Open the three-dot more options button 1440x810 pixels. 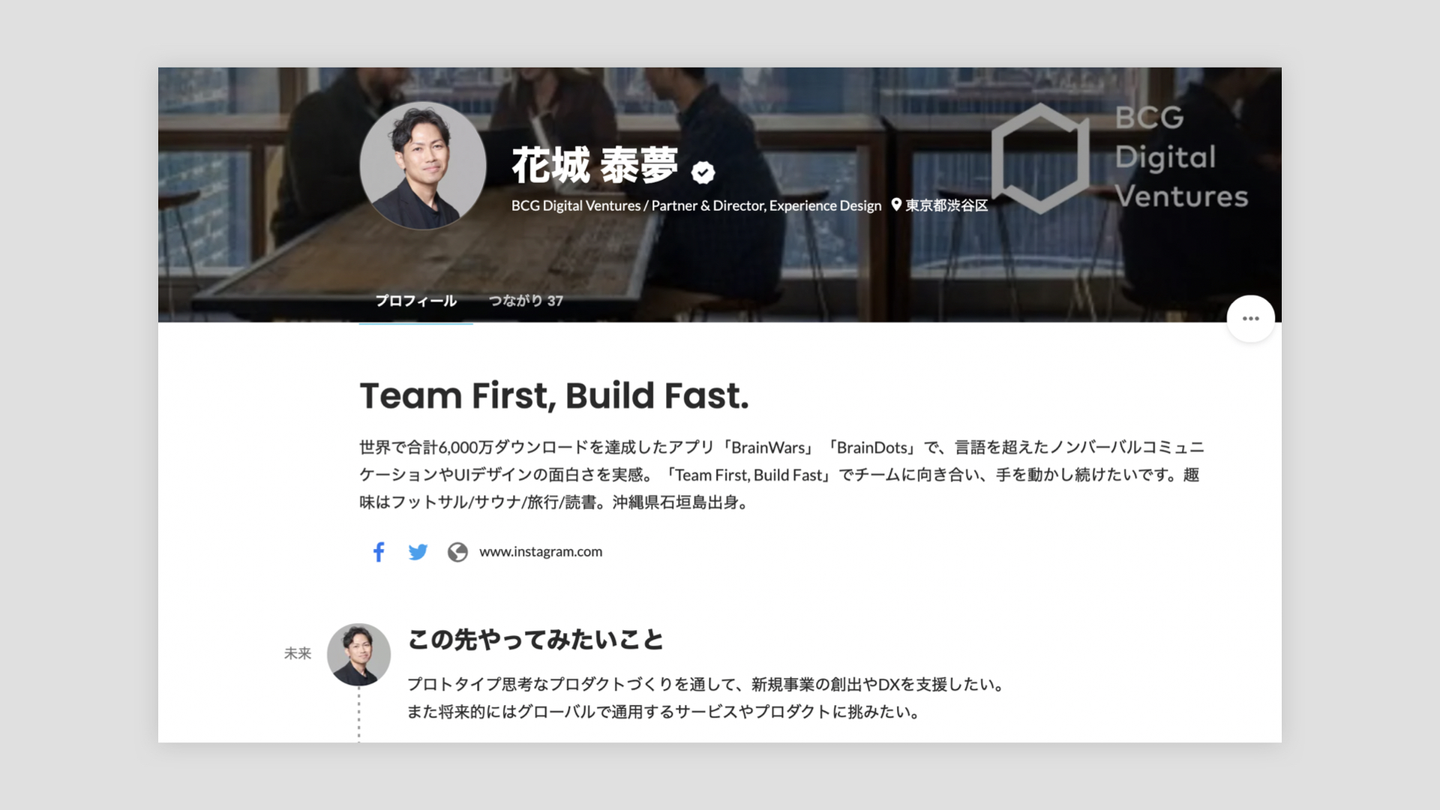pyautogui.click(x=1251, y=319)
